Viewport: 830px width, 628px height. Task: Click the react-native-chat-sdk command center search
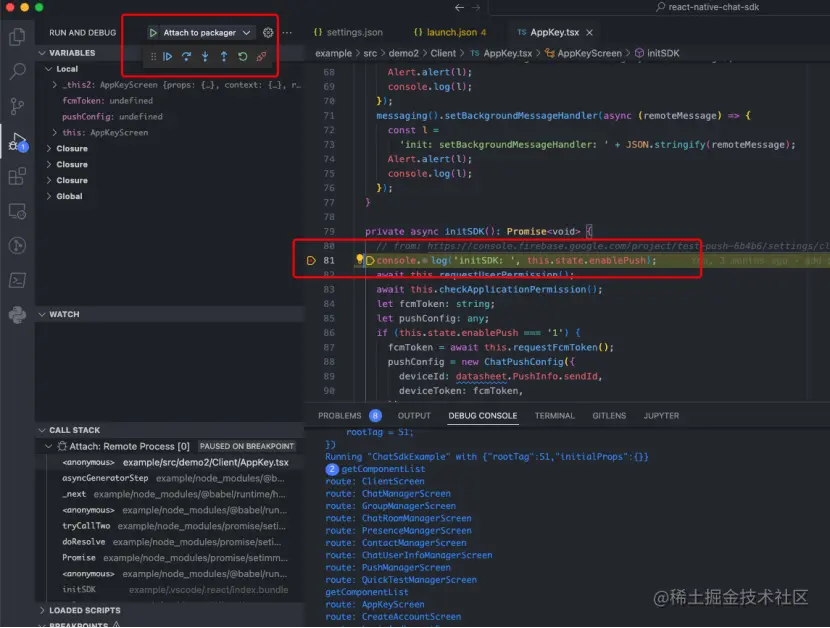pyautogui.click(x=707, y=7)
